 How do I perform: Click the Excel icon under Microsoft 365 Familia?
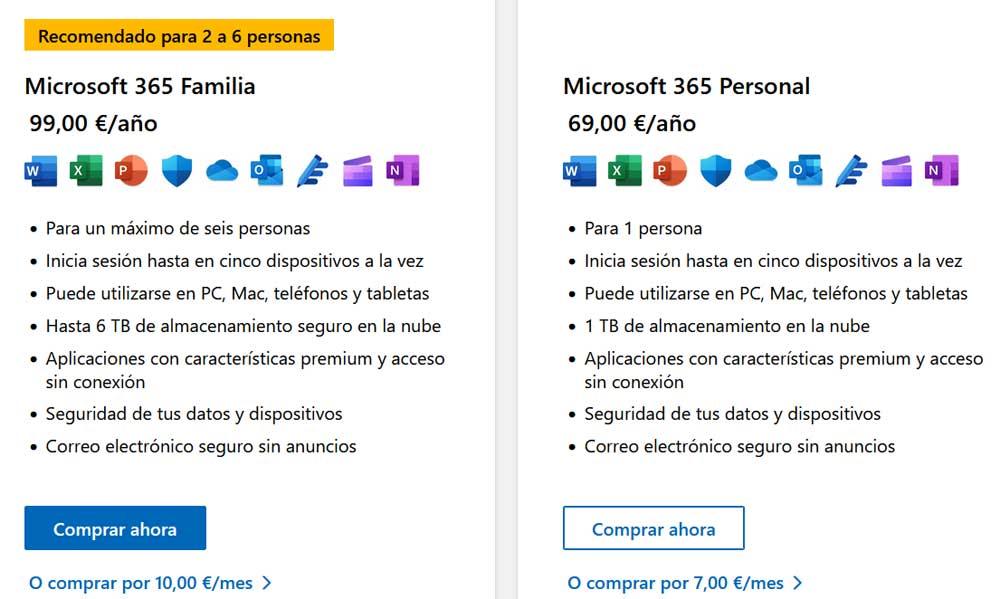click(86, 171)
